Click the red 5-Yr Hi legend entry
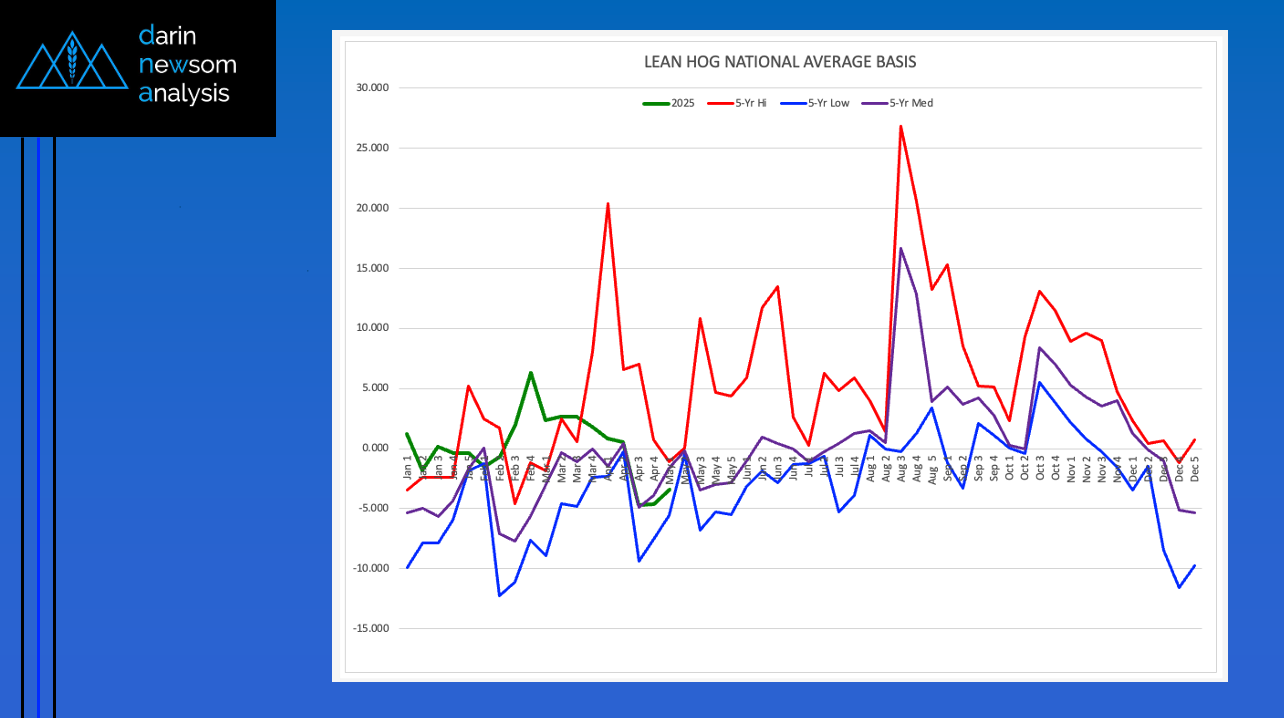The height and width of the screenshot is (718, 1284). 728,103
